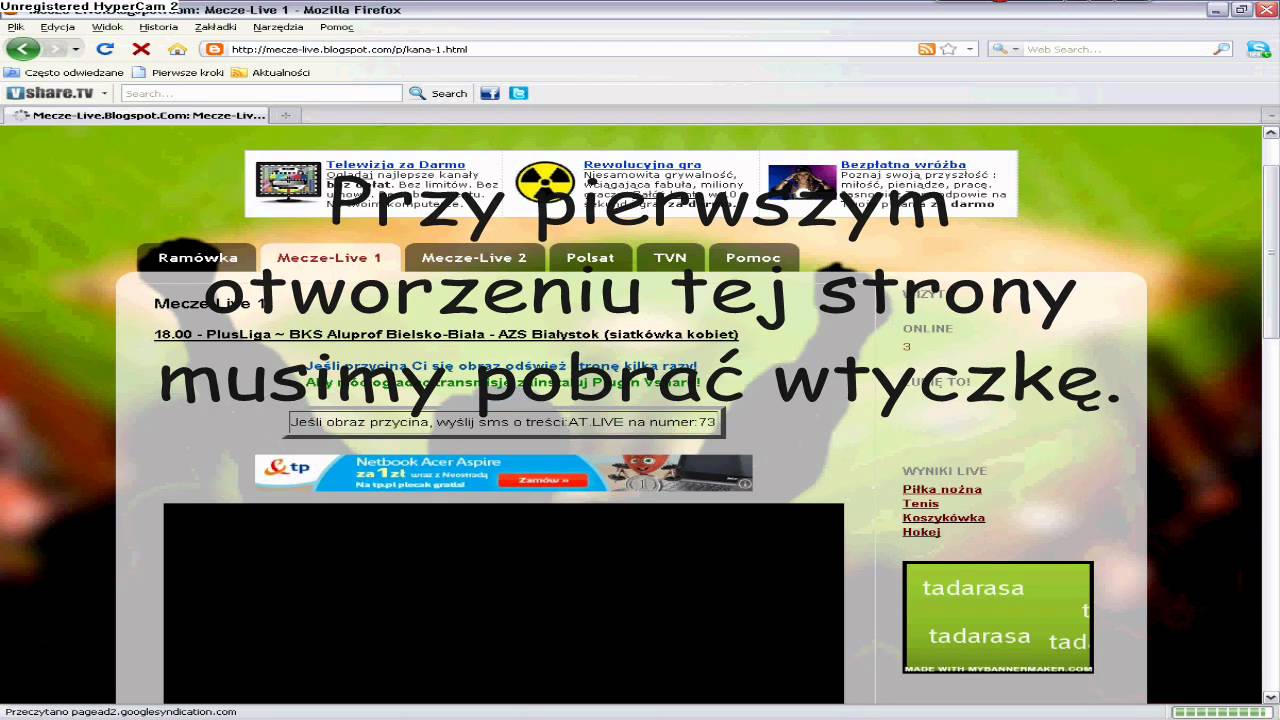1280x720 pixels.
Task: Click the vshare toolbar search field
Action: [261, 93]
